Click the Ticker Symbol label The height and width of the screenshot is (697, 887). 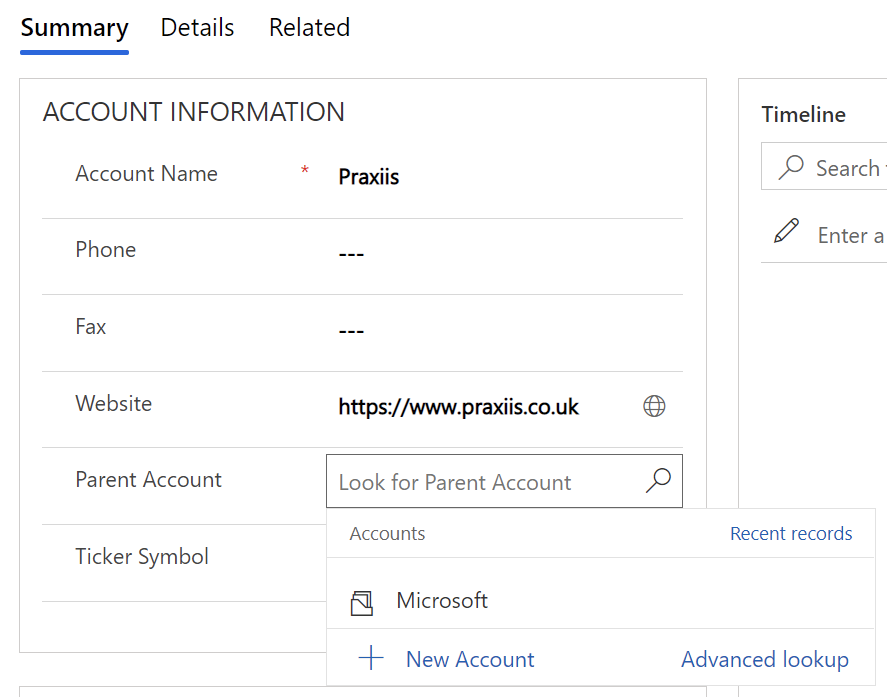pyautogui.click(x=142, y=557)
